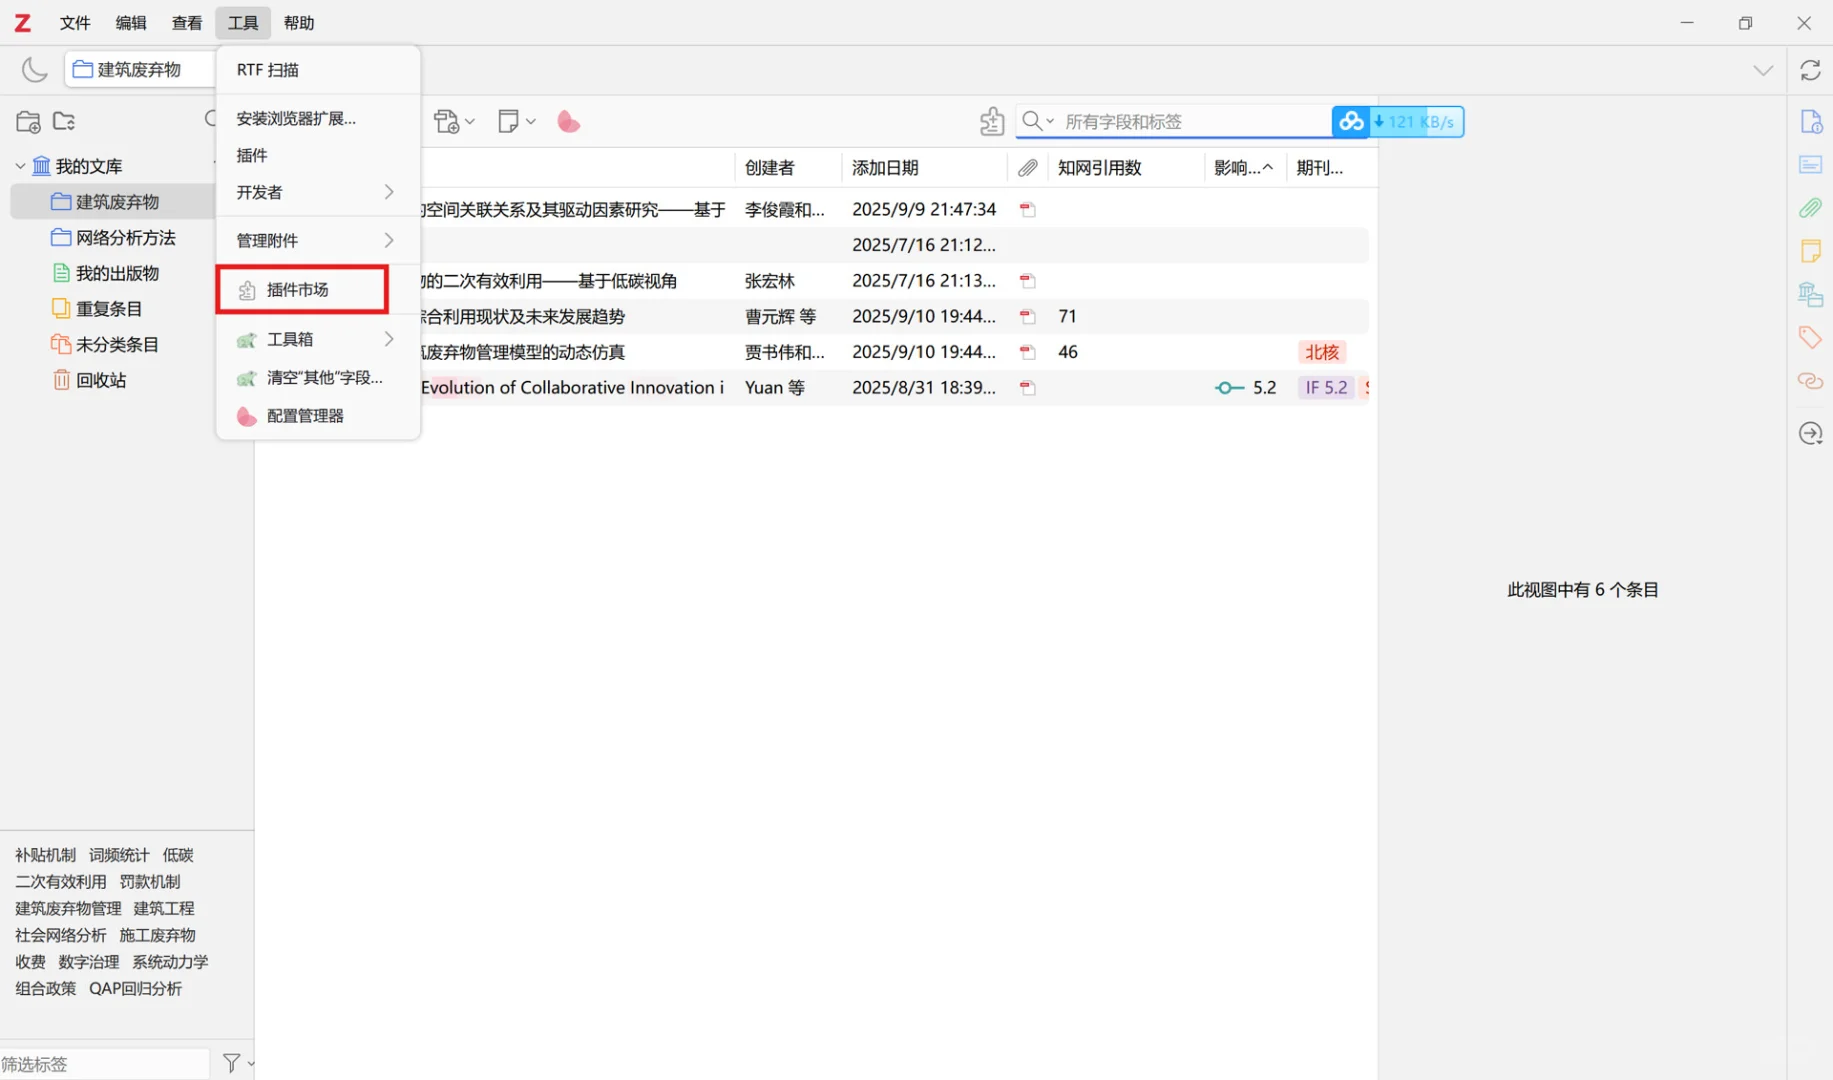The image size is (1833, 1080).
Task: Toggle dark mode with the moon icon
Action: click(x=34, y=70)
